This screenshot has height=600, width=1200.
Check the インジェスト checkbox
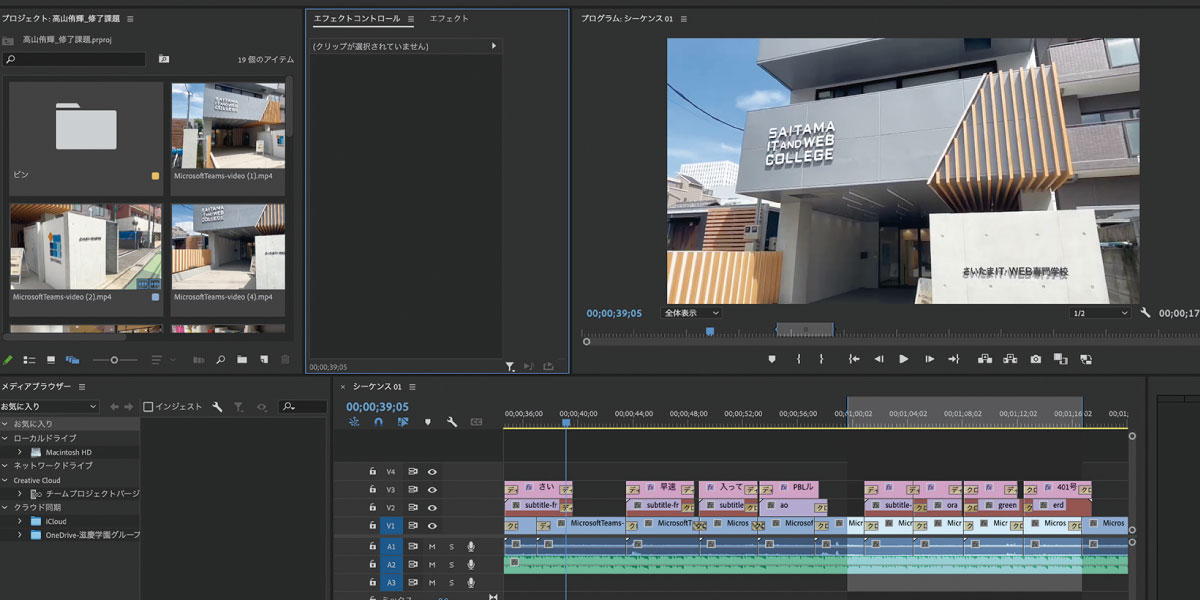[x=148, y=407]
